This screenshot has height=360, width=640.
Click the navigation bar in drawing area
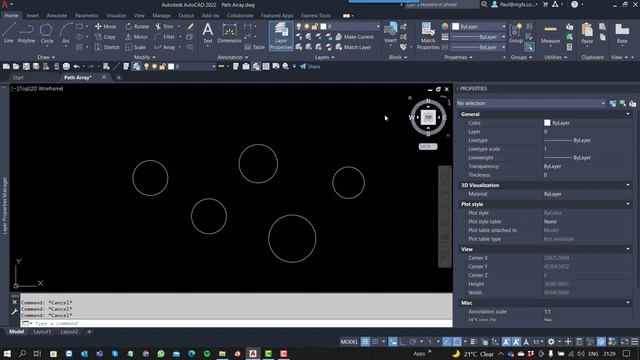[x=444, y=217]
